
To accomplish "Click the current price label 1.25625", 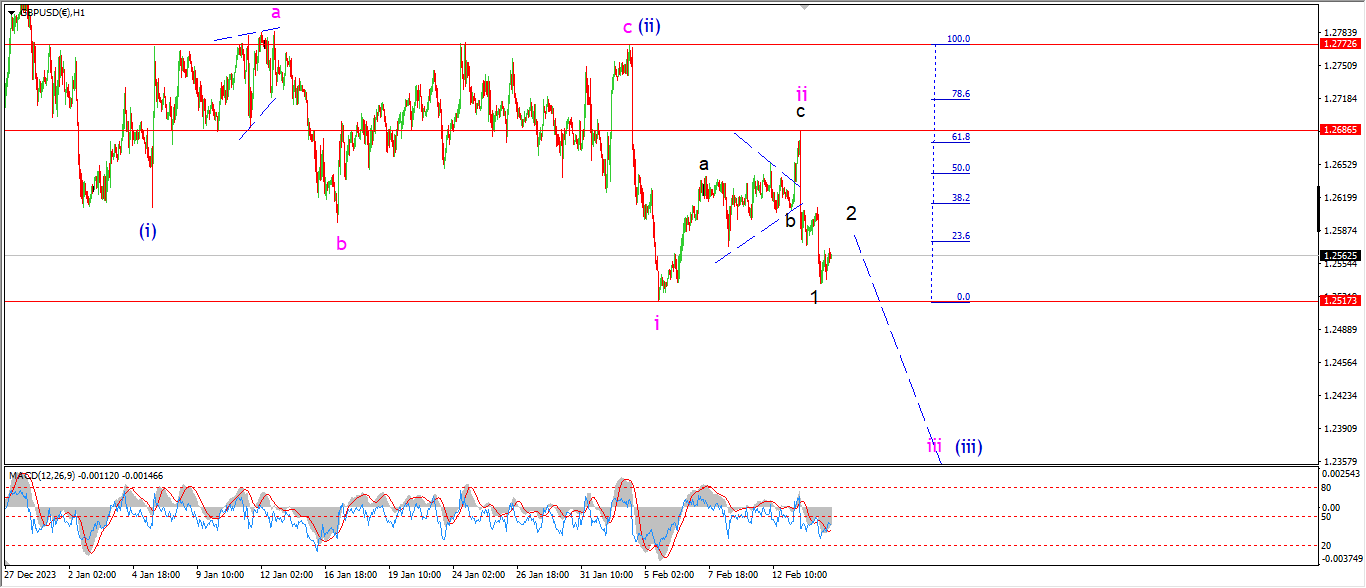I will (x=1339, y=256).
